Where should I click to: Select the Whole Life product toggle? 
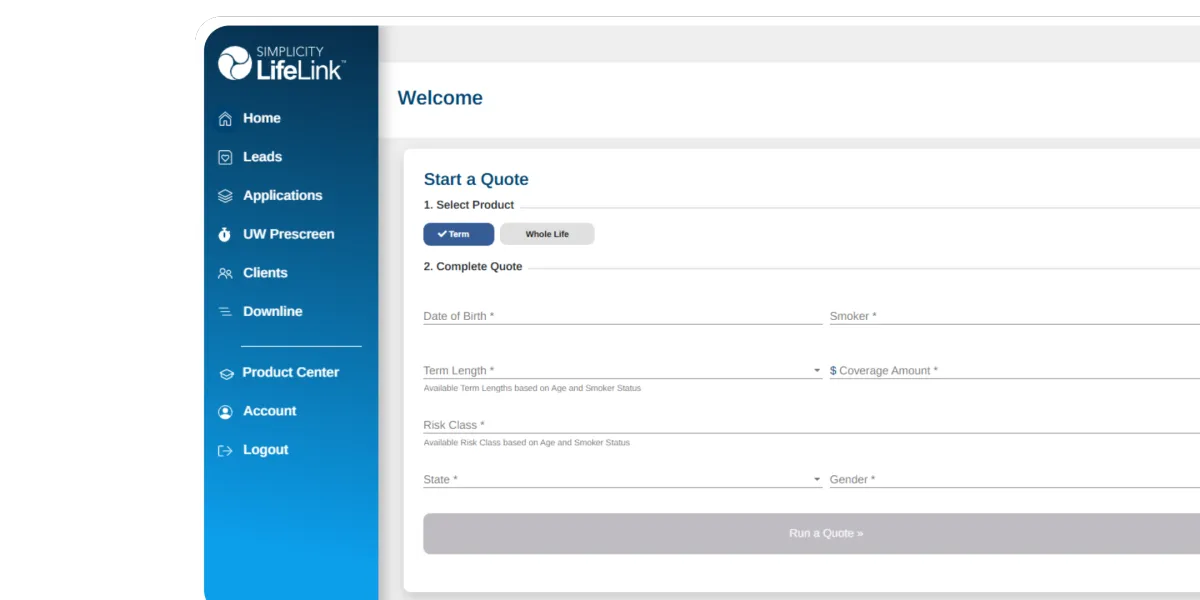pos(547,234)
